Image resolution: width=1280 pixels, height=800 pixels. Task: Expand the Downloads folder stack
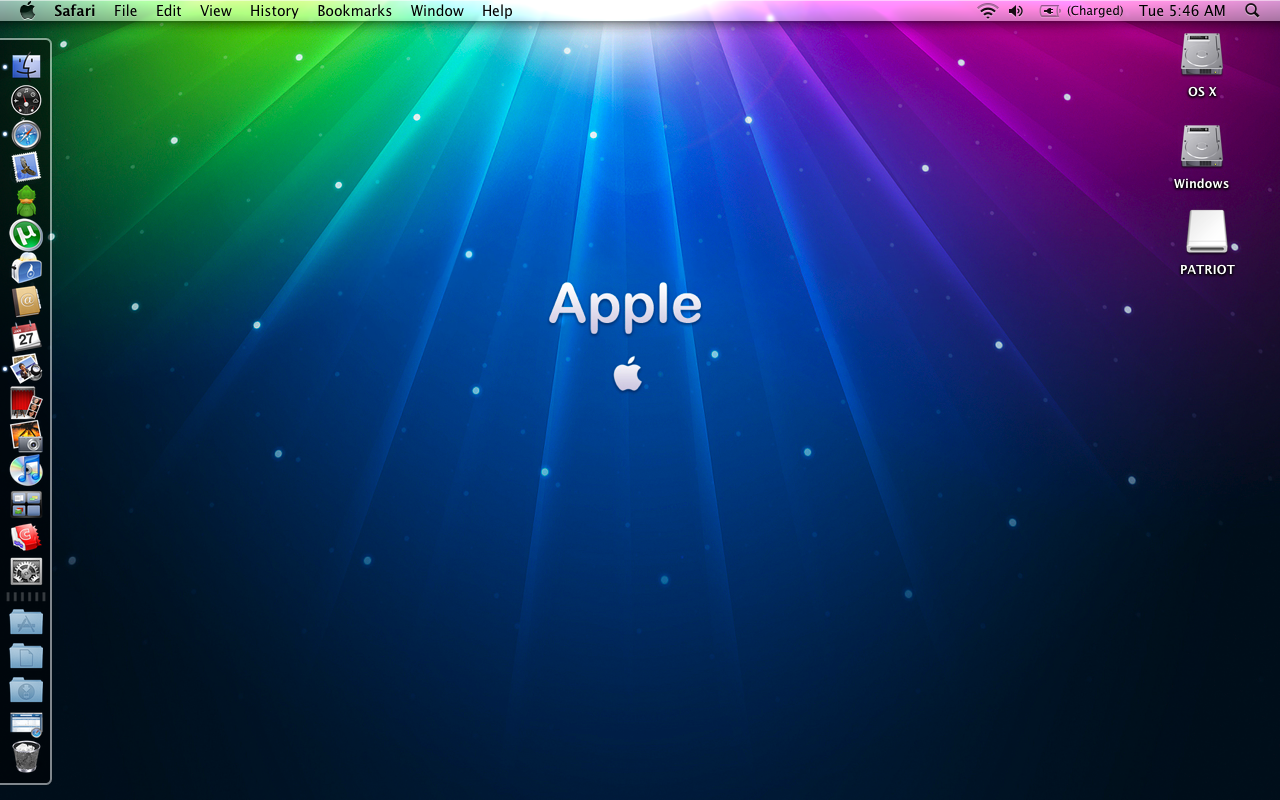coord(26,690)
